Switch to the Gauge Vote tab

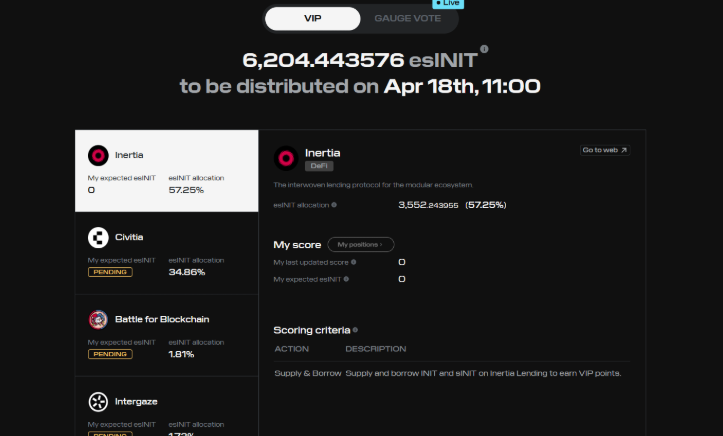[x=407, y=18]
